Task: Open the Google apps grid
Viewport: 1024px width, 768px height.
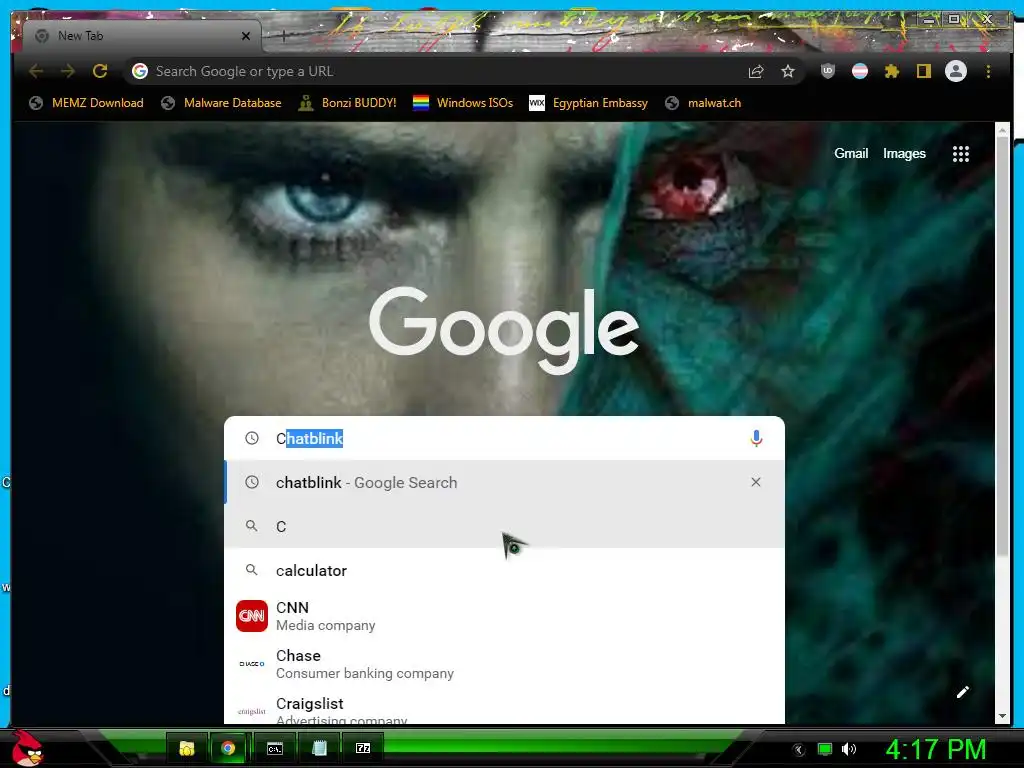Action: [961, 154]
